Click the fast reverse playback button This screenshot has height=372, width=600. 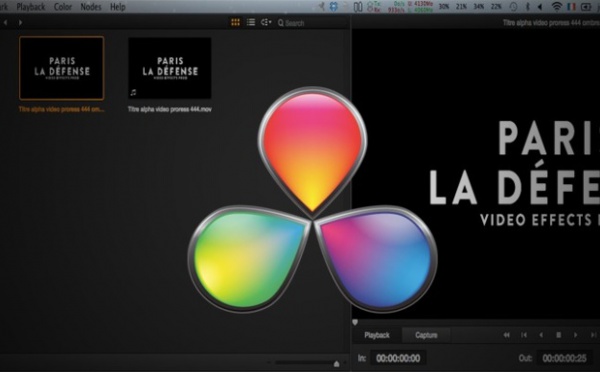(506, 335)
